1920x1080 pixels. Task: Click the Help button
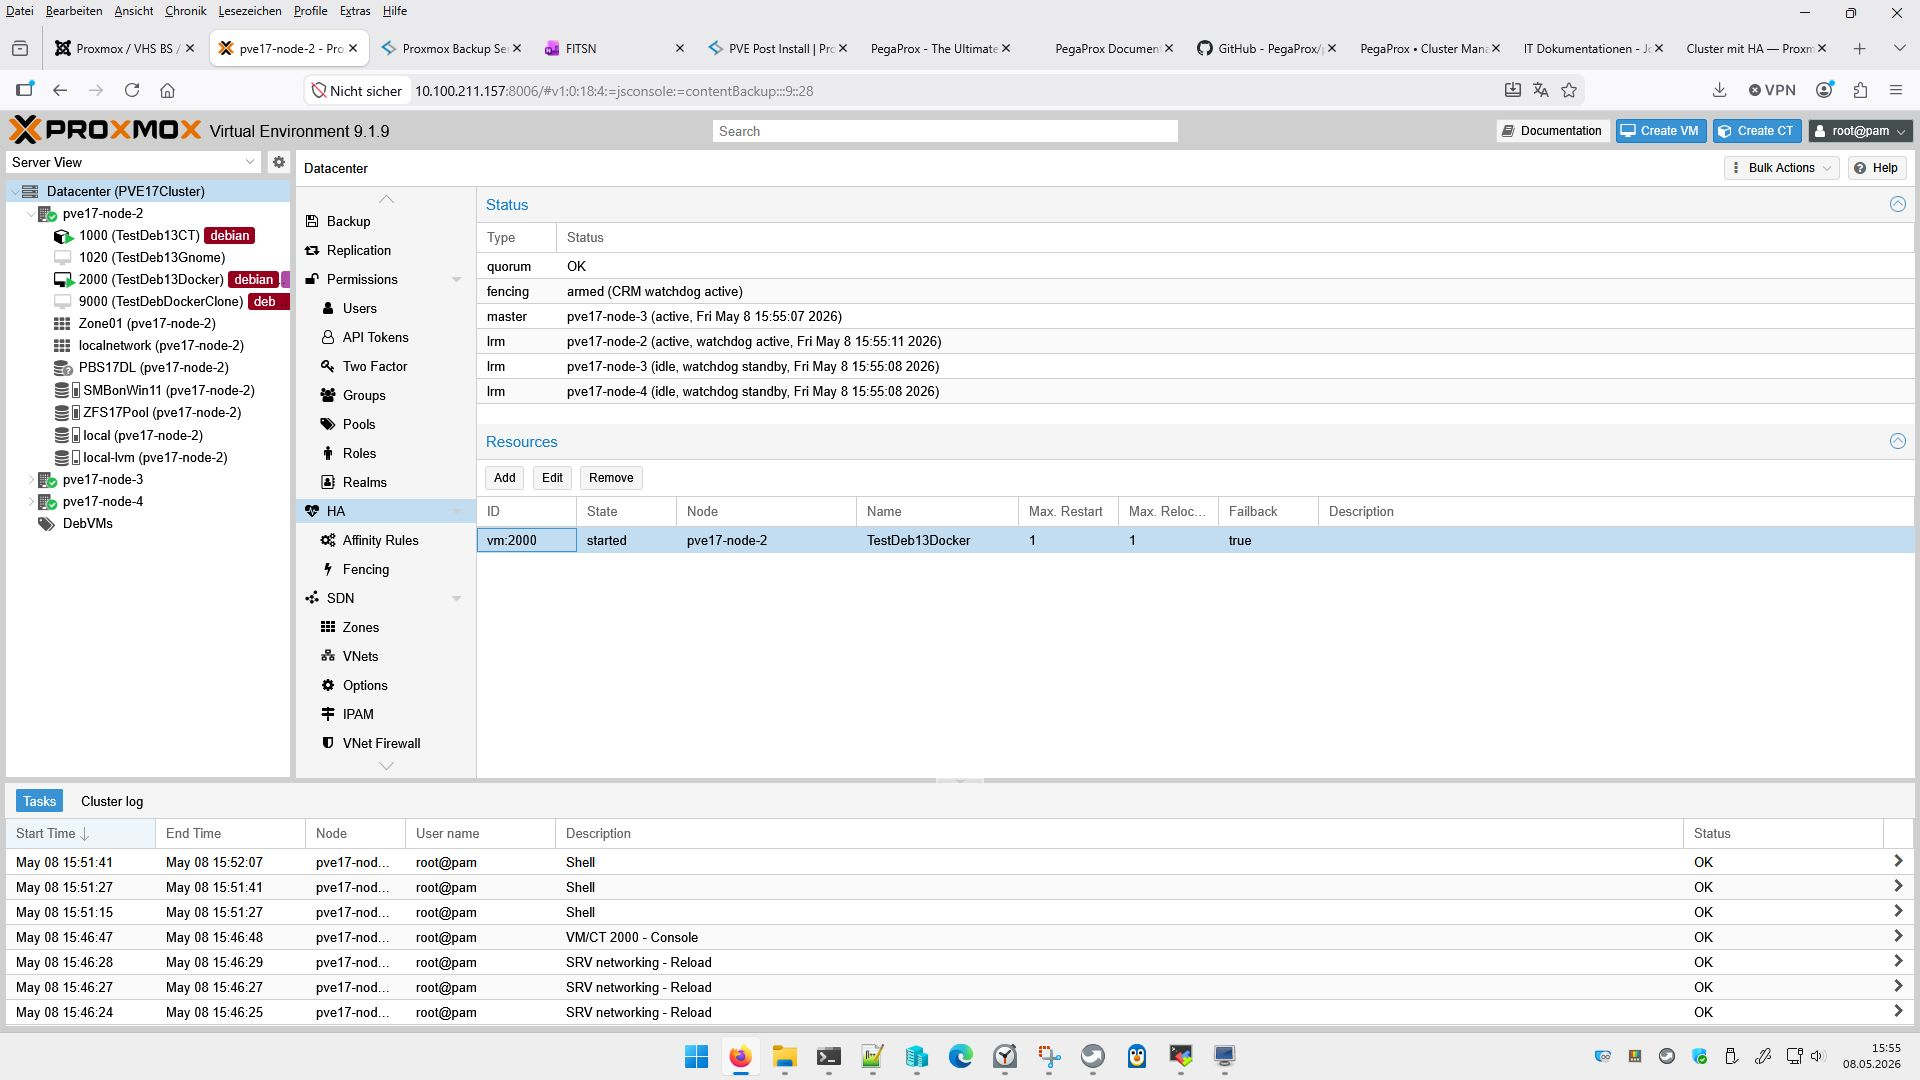(1876, 168)
